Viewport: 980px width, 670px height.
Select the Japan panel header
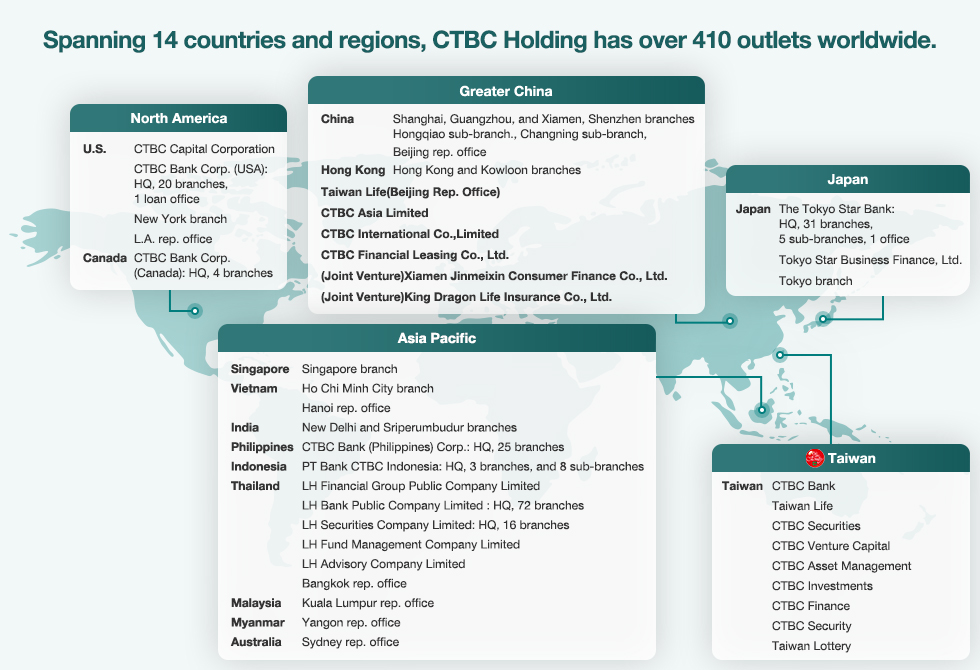[848, 179]
